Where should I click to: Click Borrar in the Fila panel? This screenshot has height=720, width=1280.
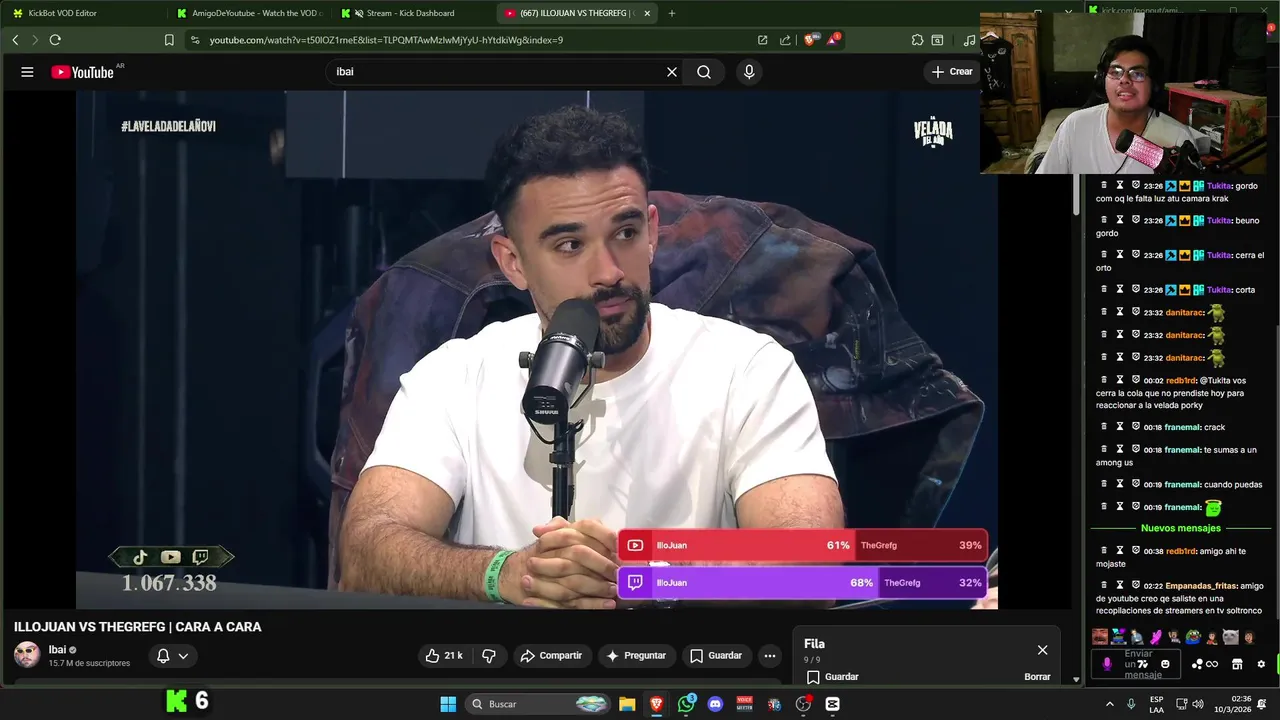pyautogui.click(x=1037, y=677)
